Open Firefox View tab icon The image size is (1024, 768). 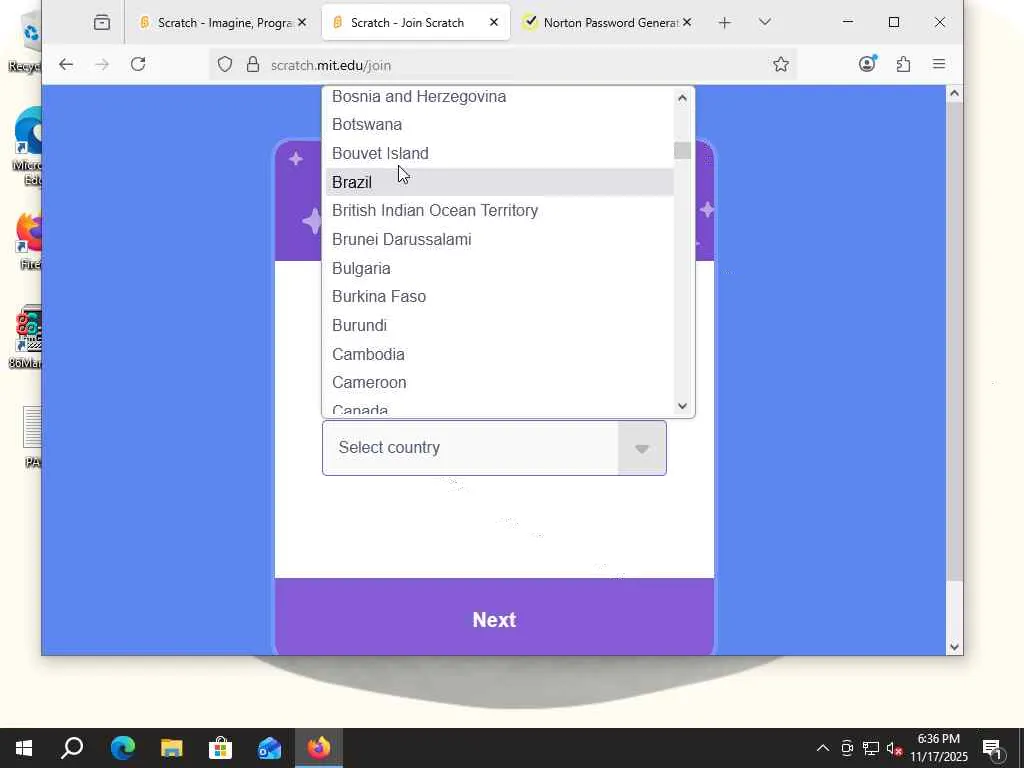click(x=102, y=23)
